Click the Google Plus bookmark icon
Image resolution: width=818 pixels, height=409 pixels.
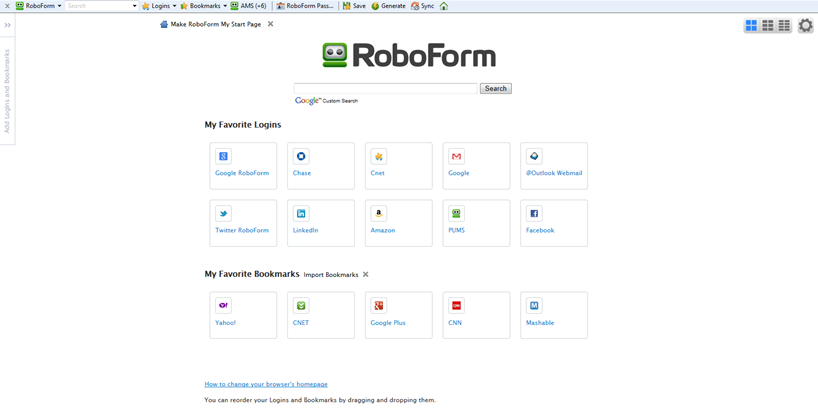point(379,306)
